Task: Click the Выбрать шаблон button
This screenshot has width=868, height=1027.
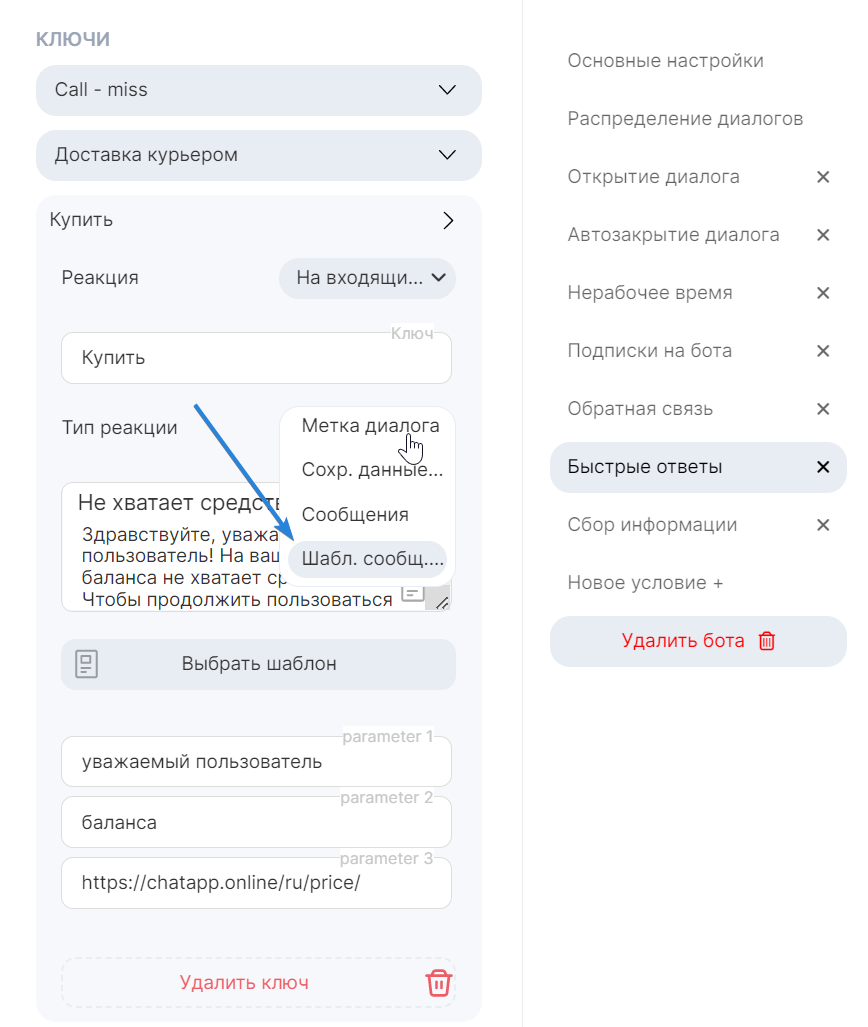Action: [258, 664]
